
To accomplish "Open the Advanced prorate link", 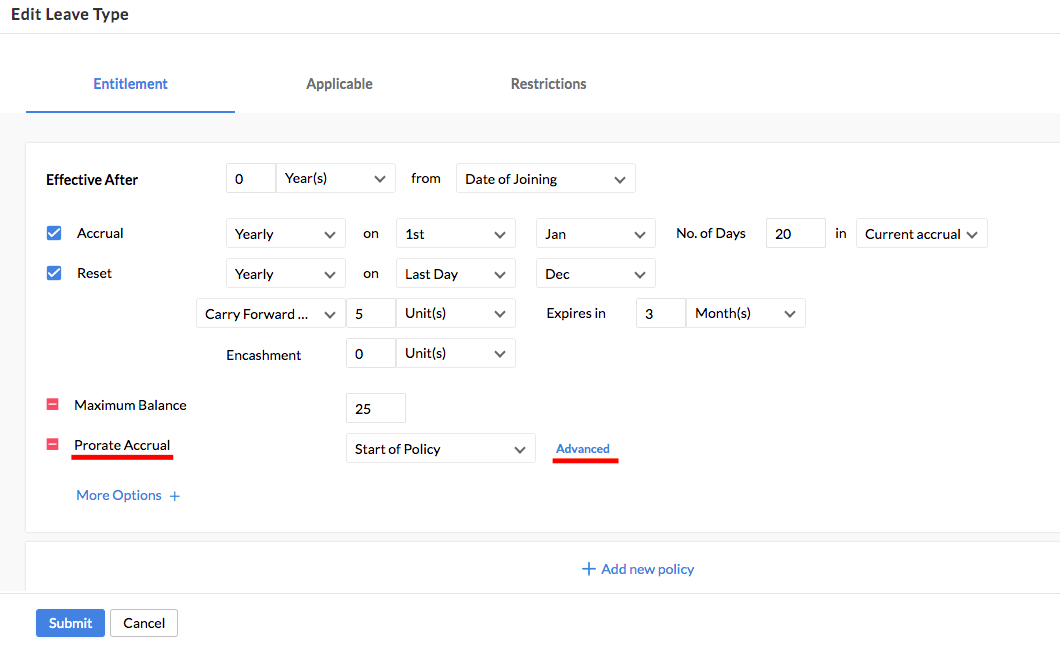I will pyautogui.click(x=583, y=449).
